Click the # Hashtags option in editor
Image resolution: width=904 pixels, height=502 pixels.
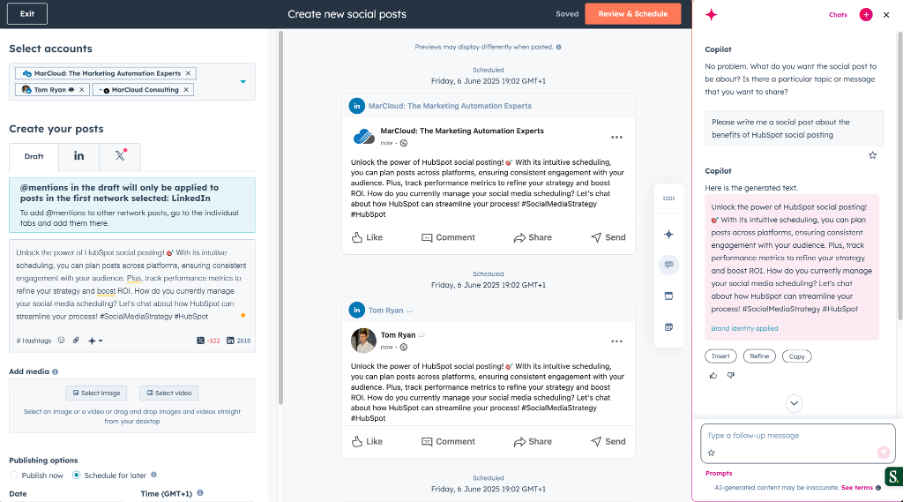[x=33, y=341]
